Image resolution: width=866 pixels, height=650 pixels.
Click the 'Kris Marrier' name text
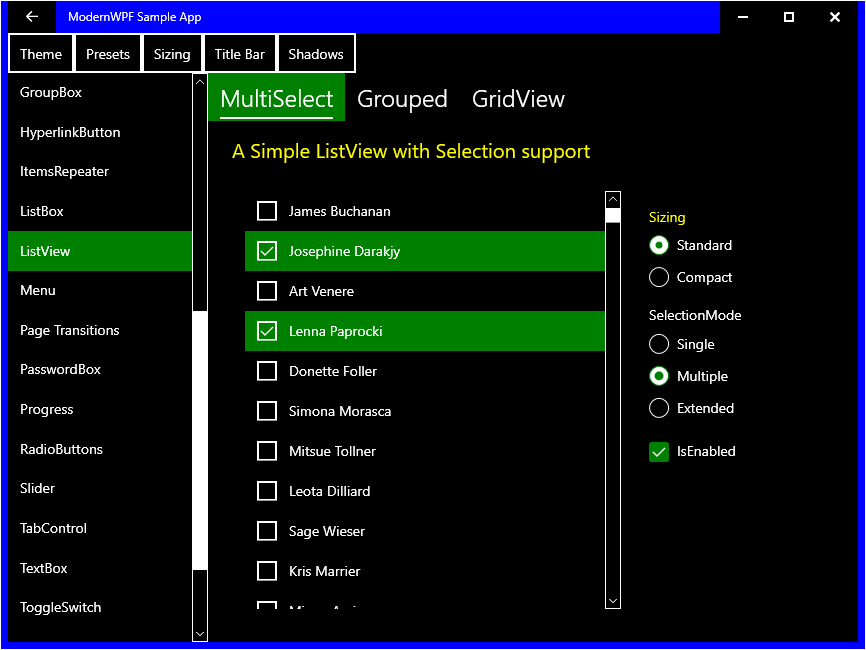[x=324, y=571]
